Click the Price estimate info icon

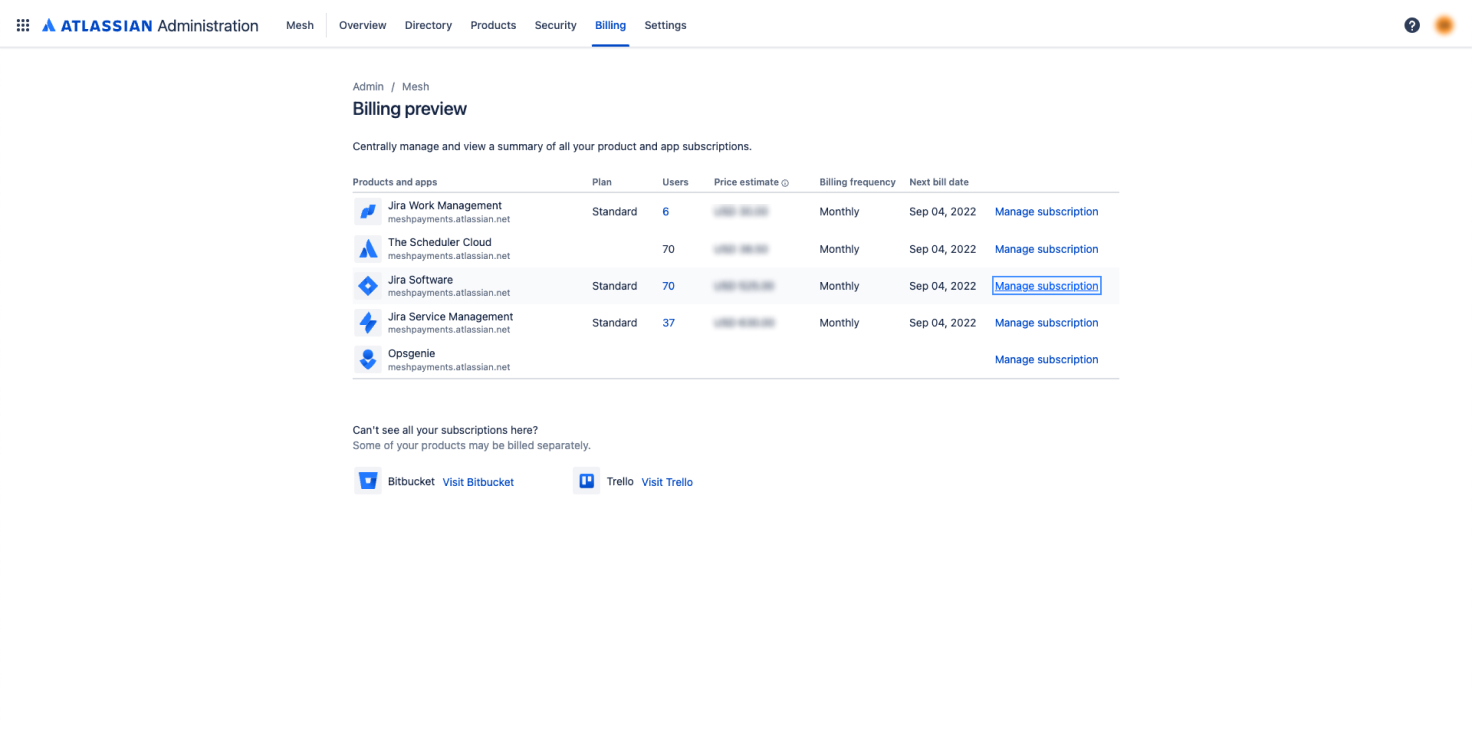(785, 183)
